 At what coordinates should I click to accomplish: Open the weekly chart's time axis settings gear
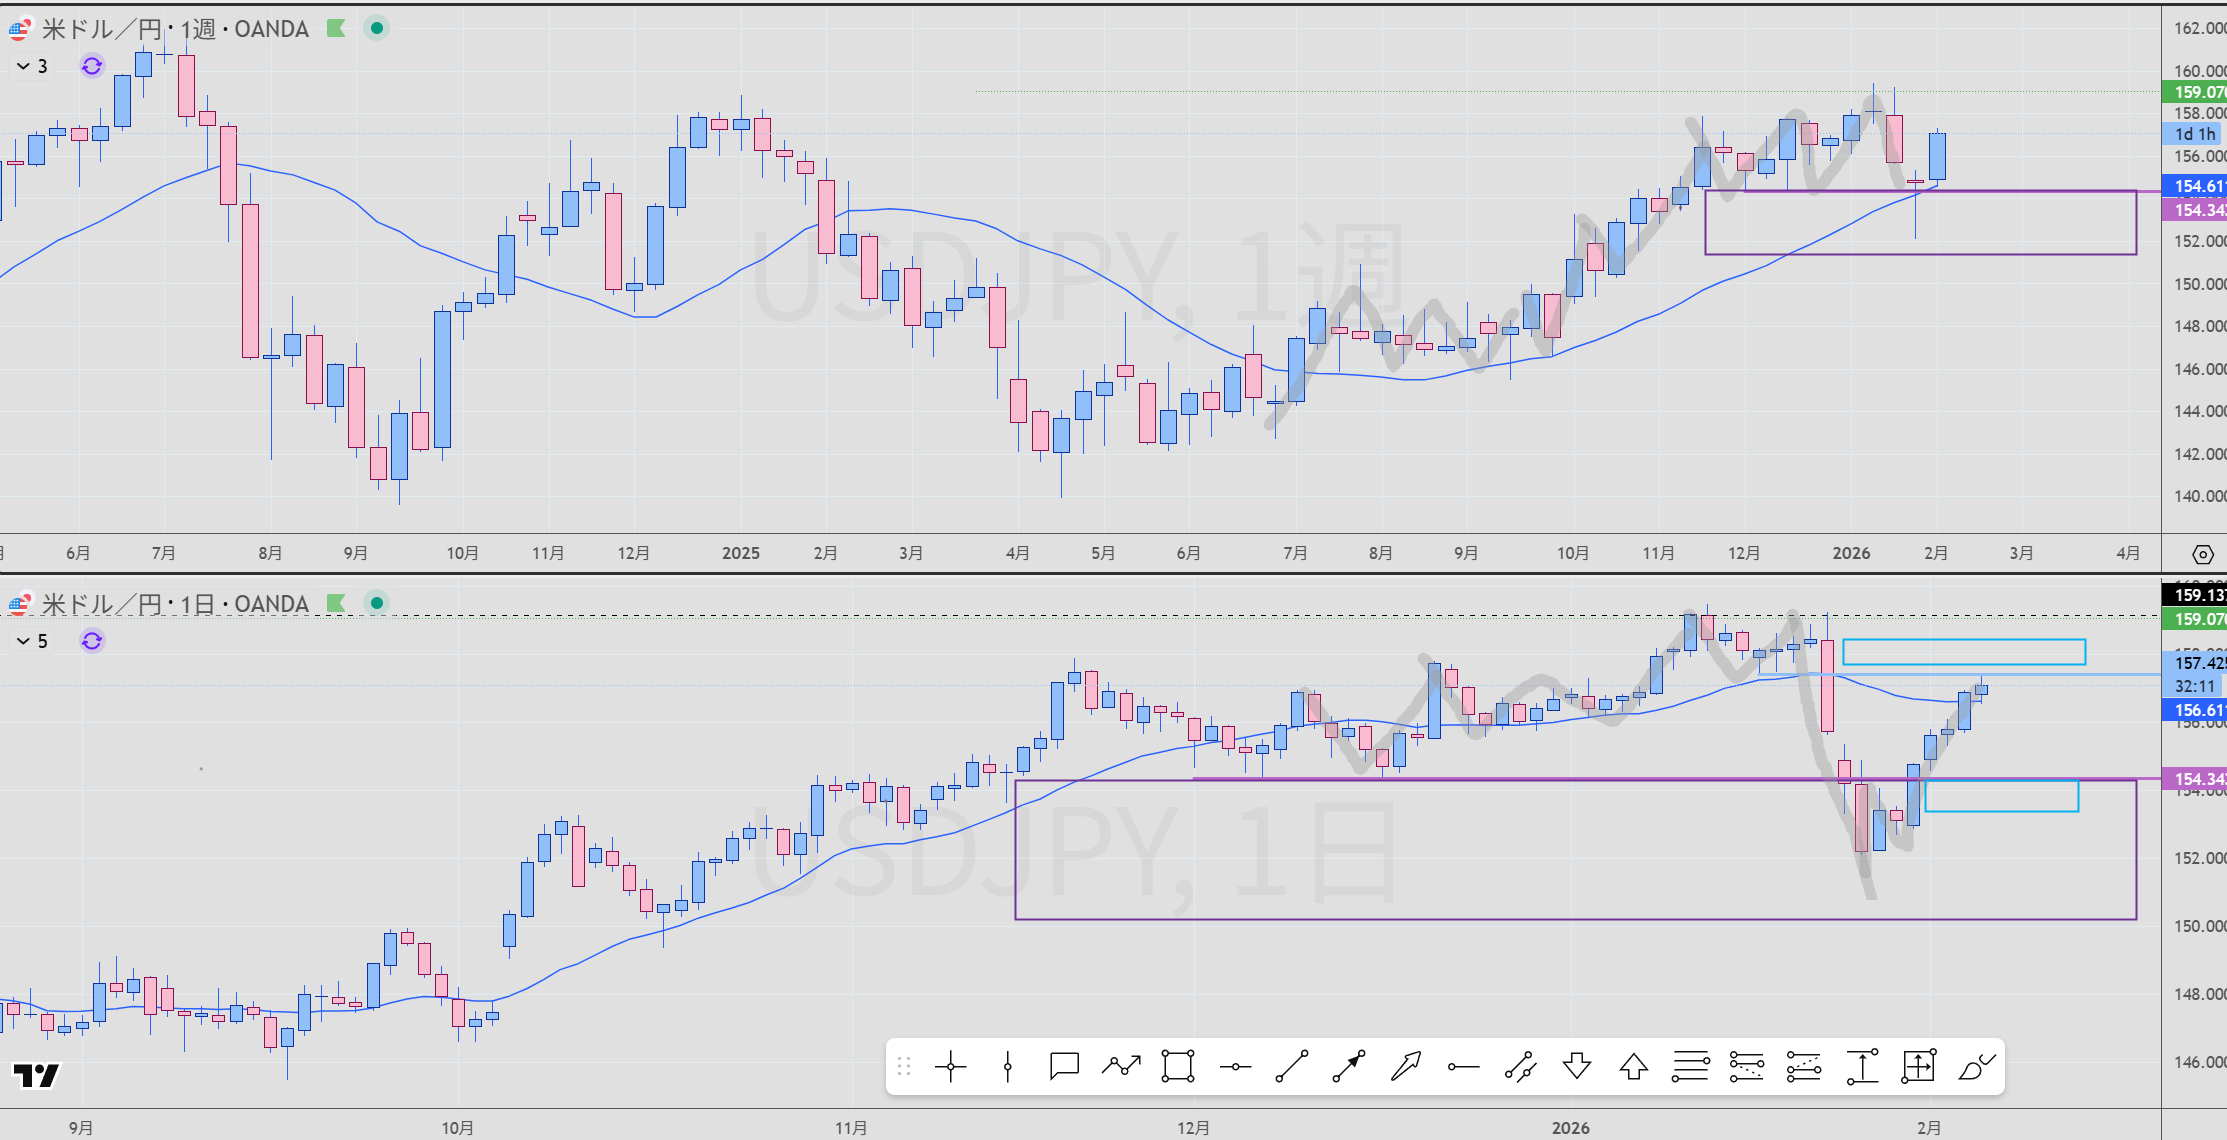[x=2202, y=554]
